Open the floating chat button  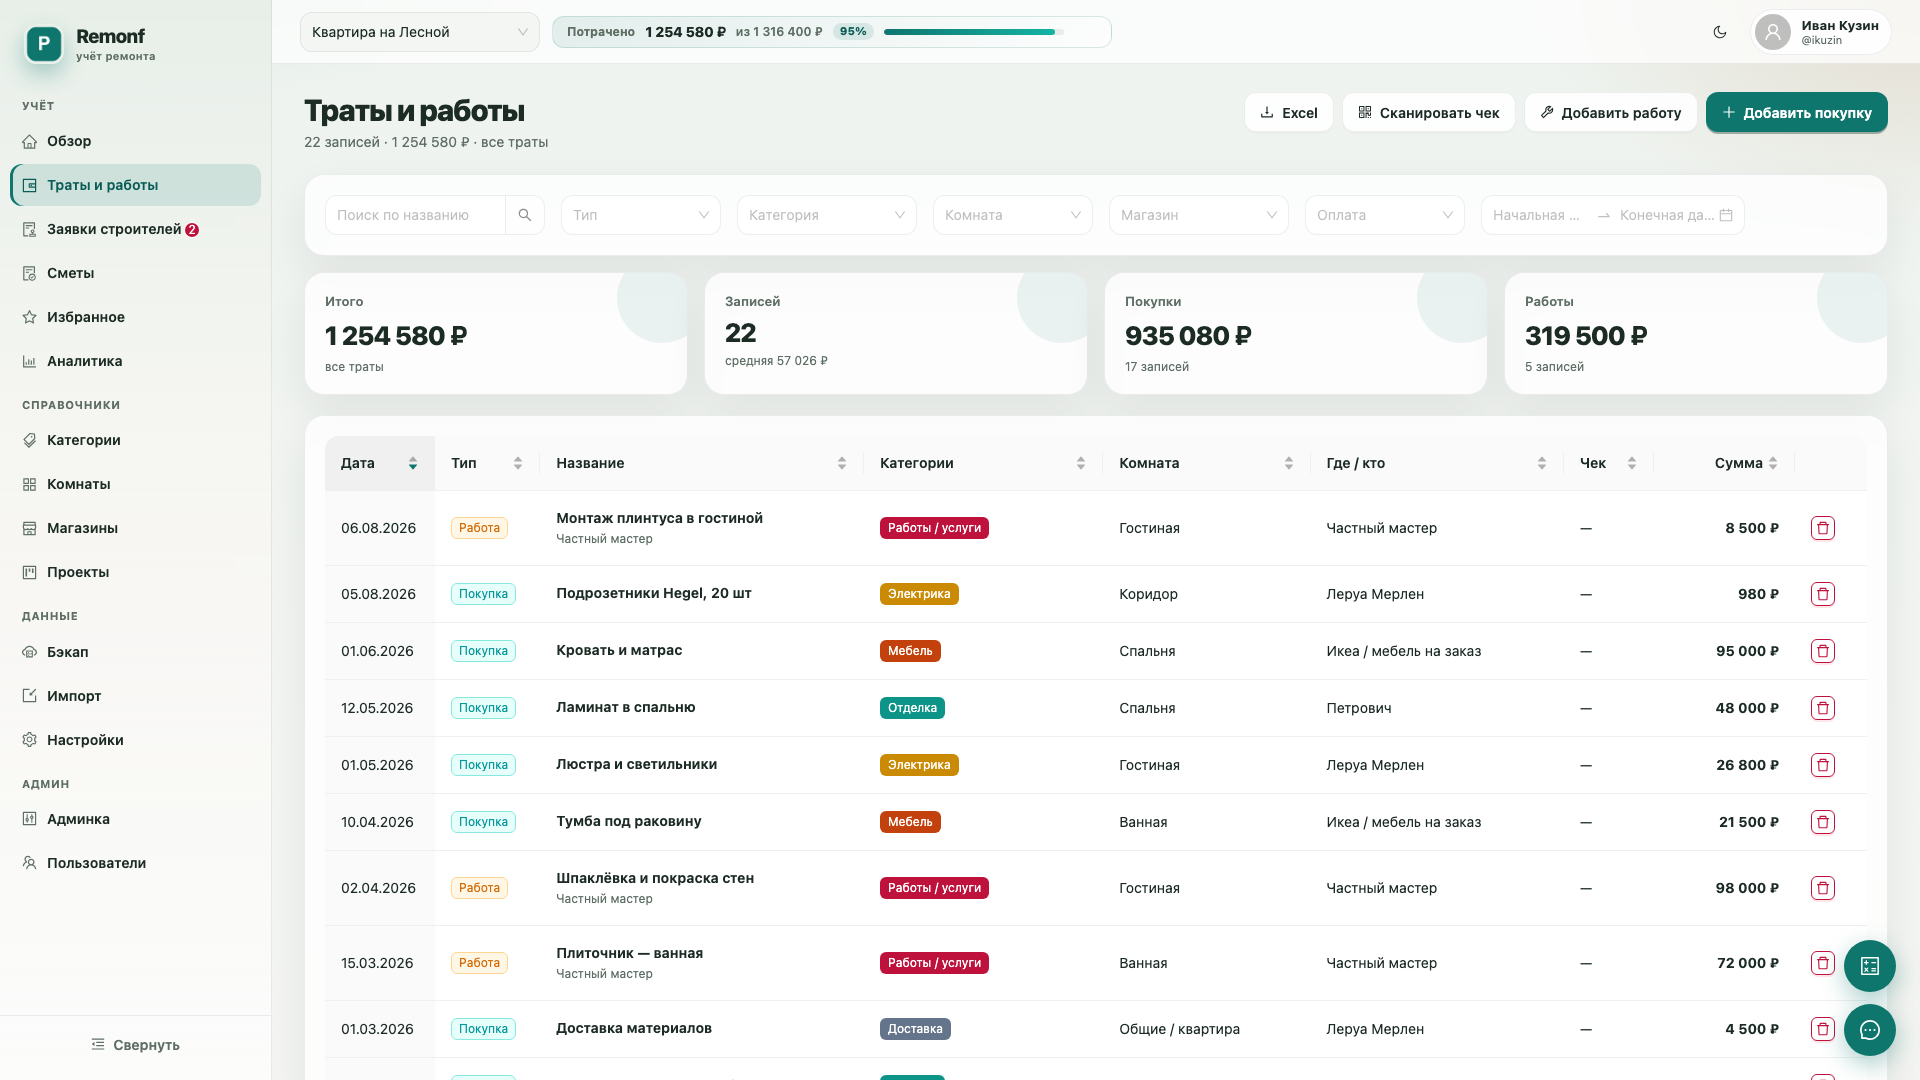click(1870, 1030)
